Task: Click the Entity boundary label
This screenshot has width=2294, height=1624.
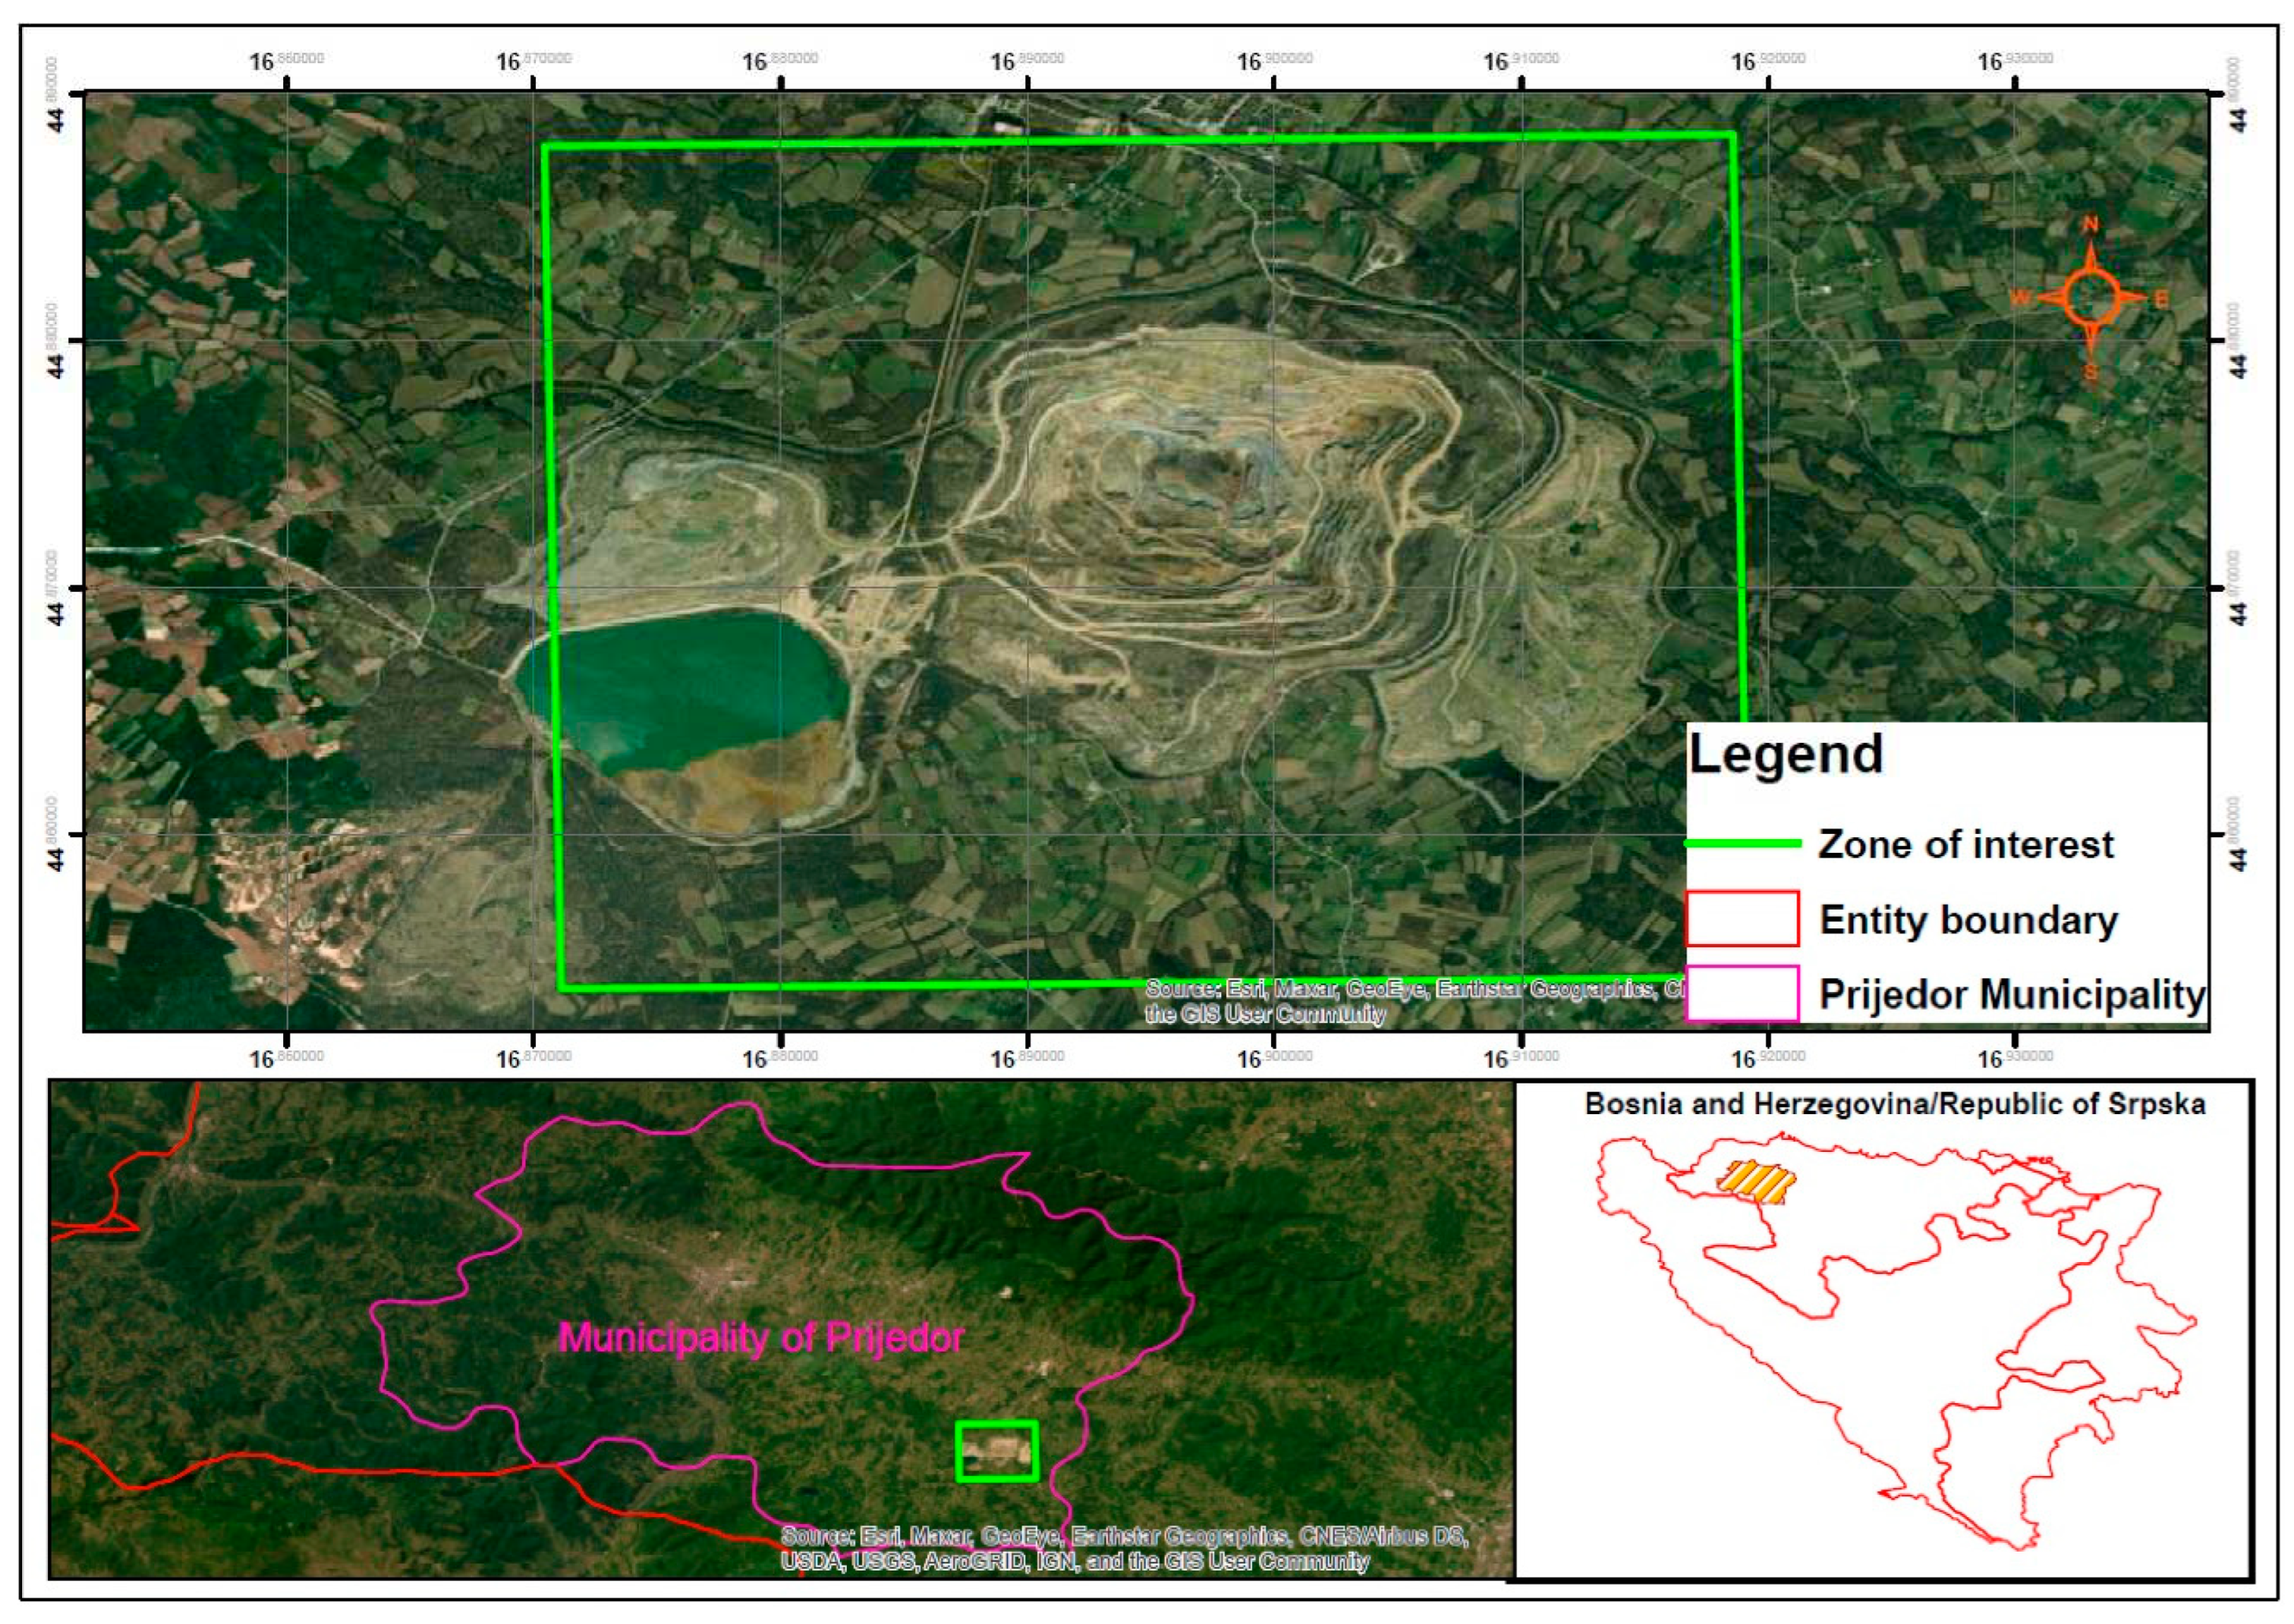Action: click(1968, 919)
